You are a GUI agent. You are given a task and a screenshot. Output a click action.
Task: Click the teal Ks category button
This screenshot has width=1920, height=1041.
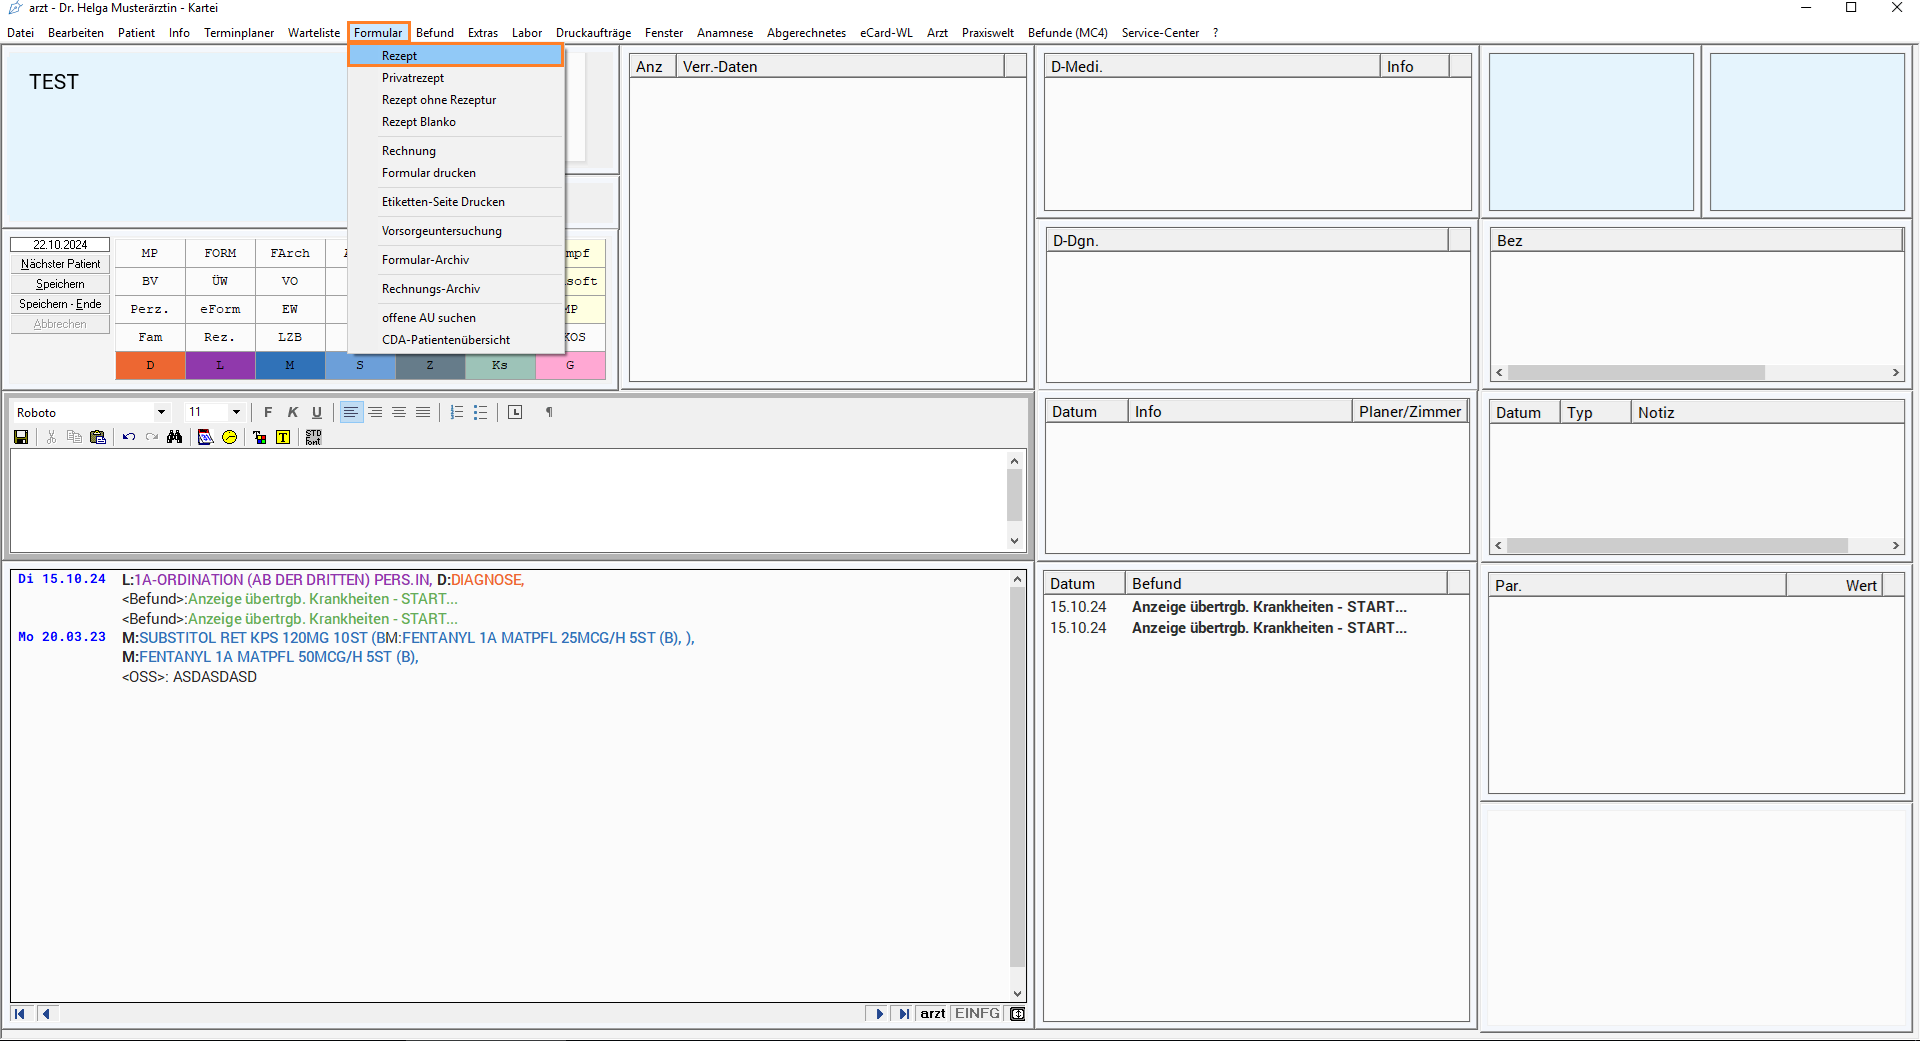tap(500, 365)
